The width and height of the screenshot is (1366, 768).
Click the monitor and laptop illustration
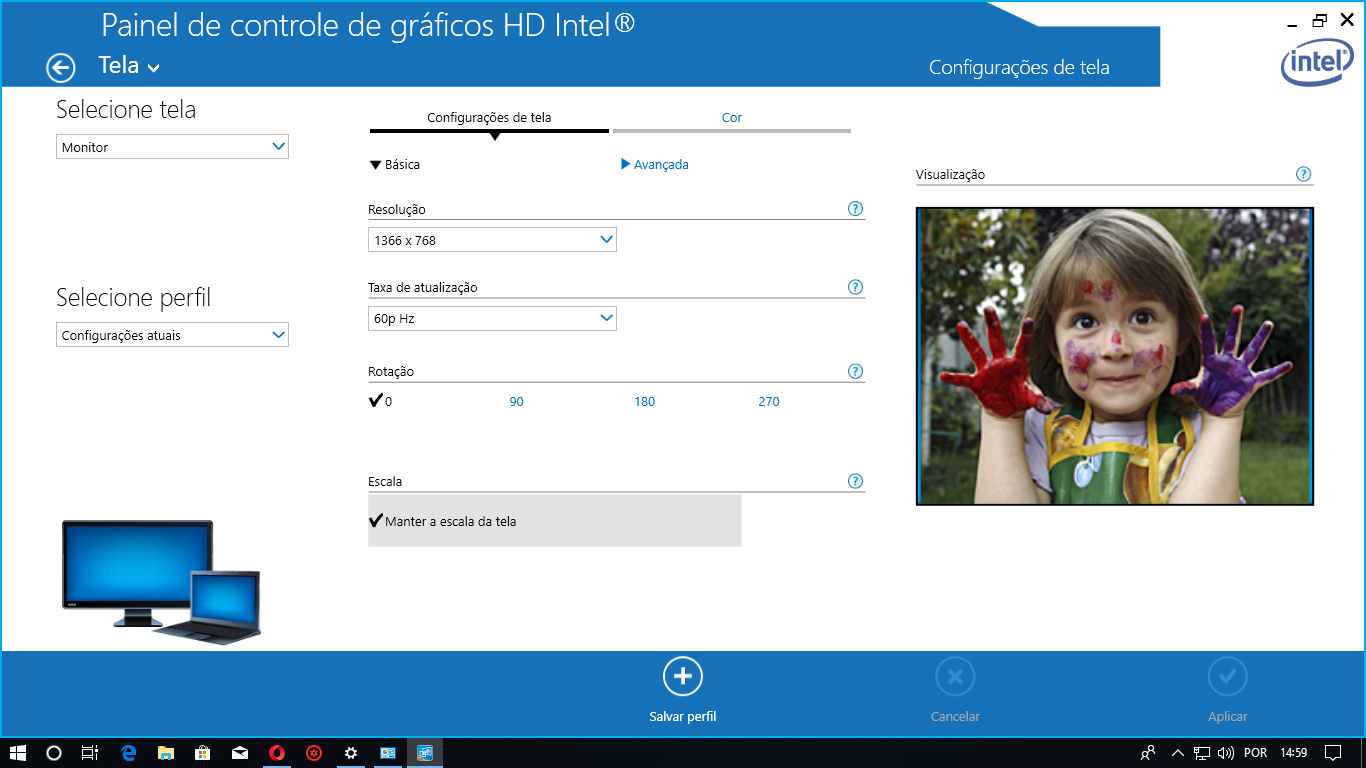161,580
